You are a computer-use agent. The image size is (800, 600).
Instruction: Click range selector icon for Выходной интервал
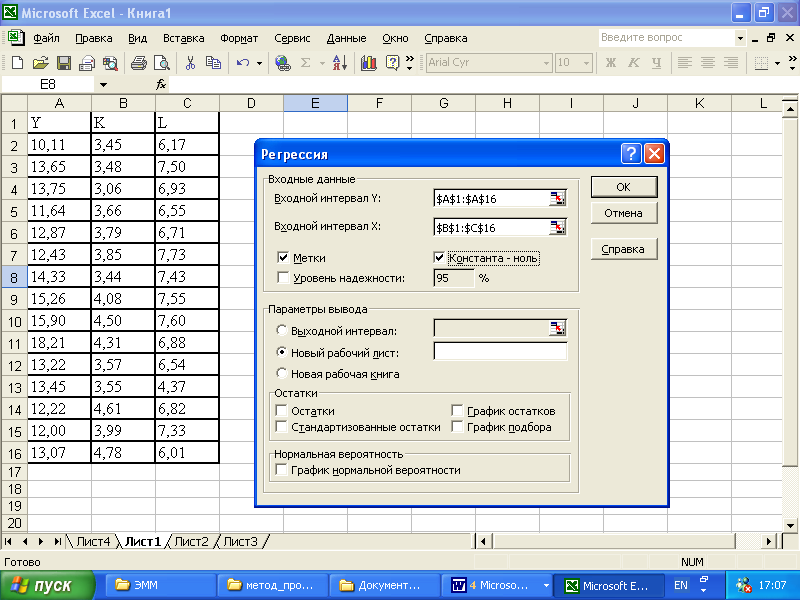pos(558,328)
